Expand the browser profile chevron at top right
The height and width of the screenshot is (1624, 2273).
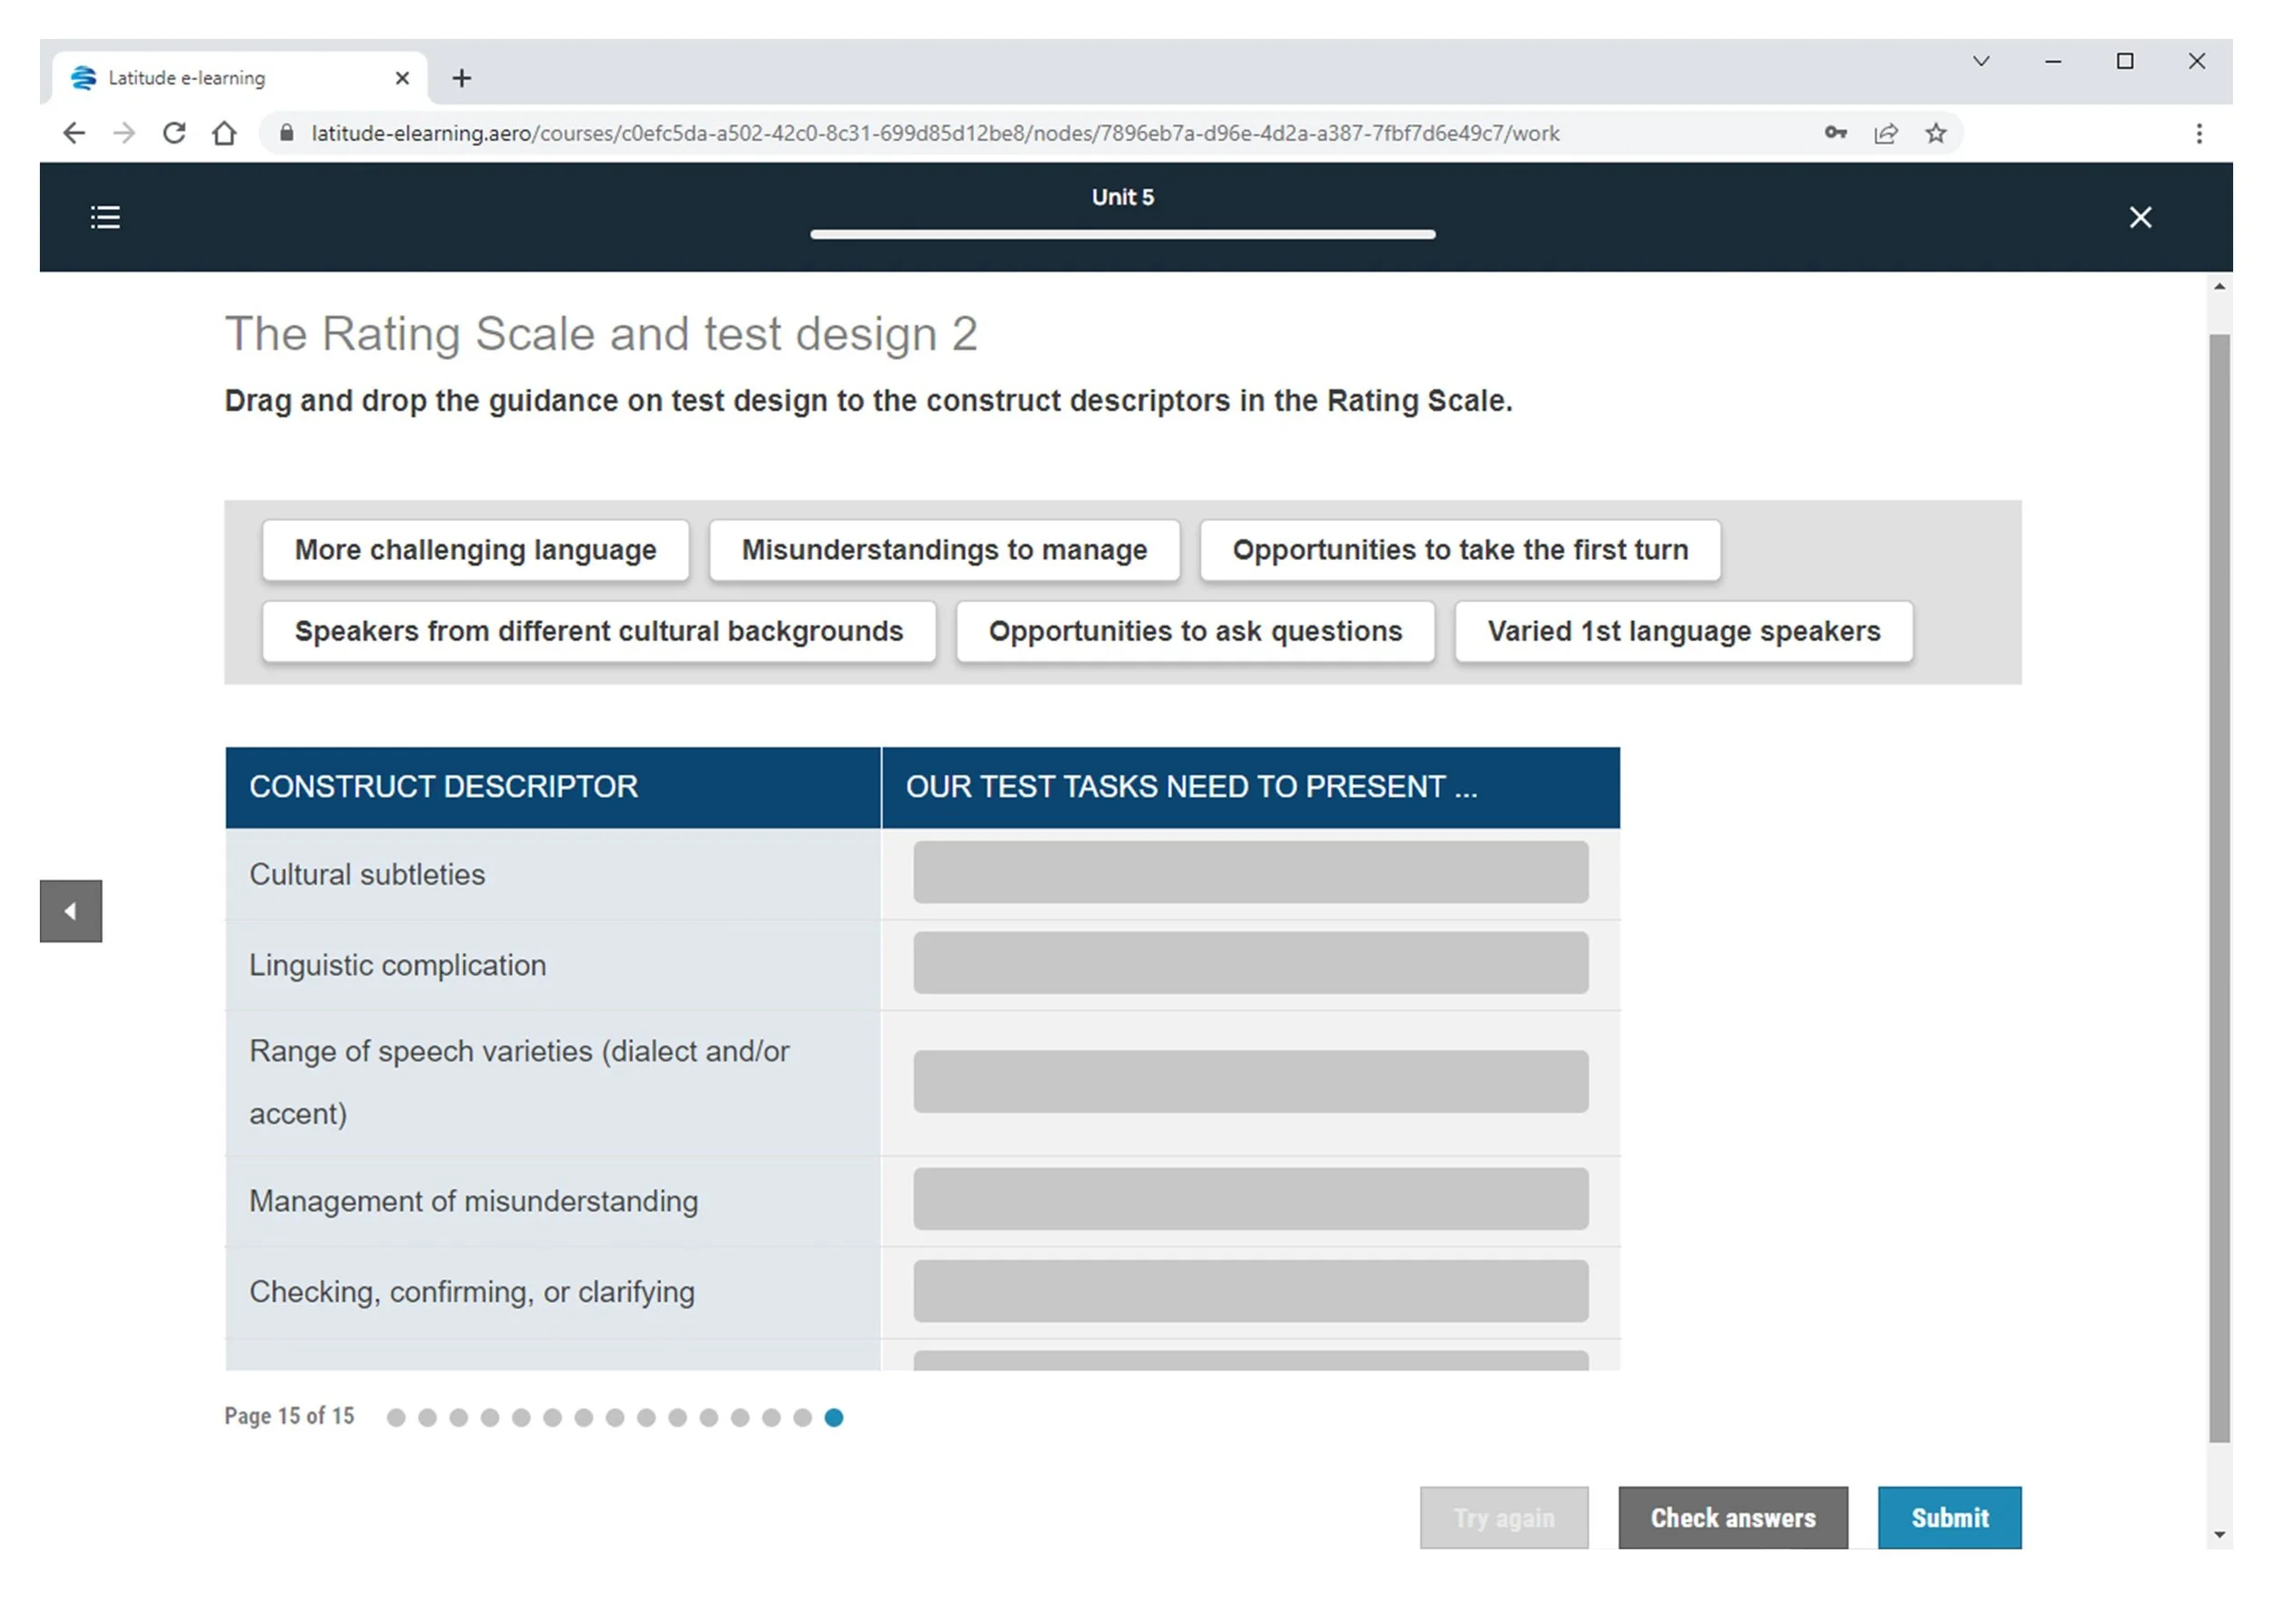coord(1981,62)
